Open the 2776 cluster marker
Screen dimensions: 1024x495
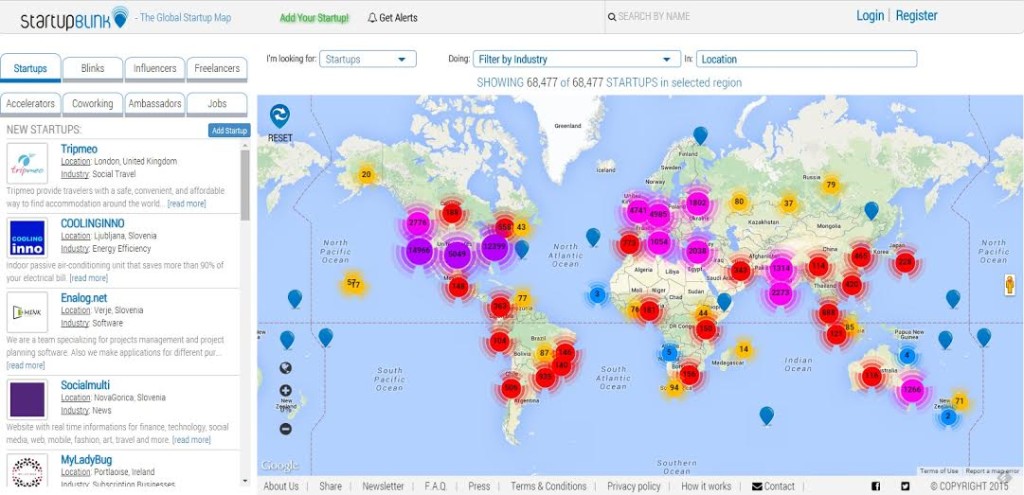417,222
